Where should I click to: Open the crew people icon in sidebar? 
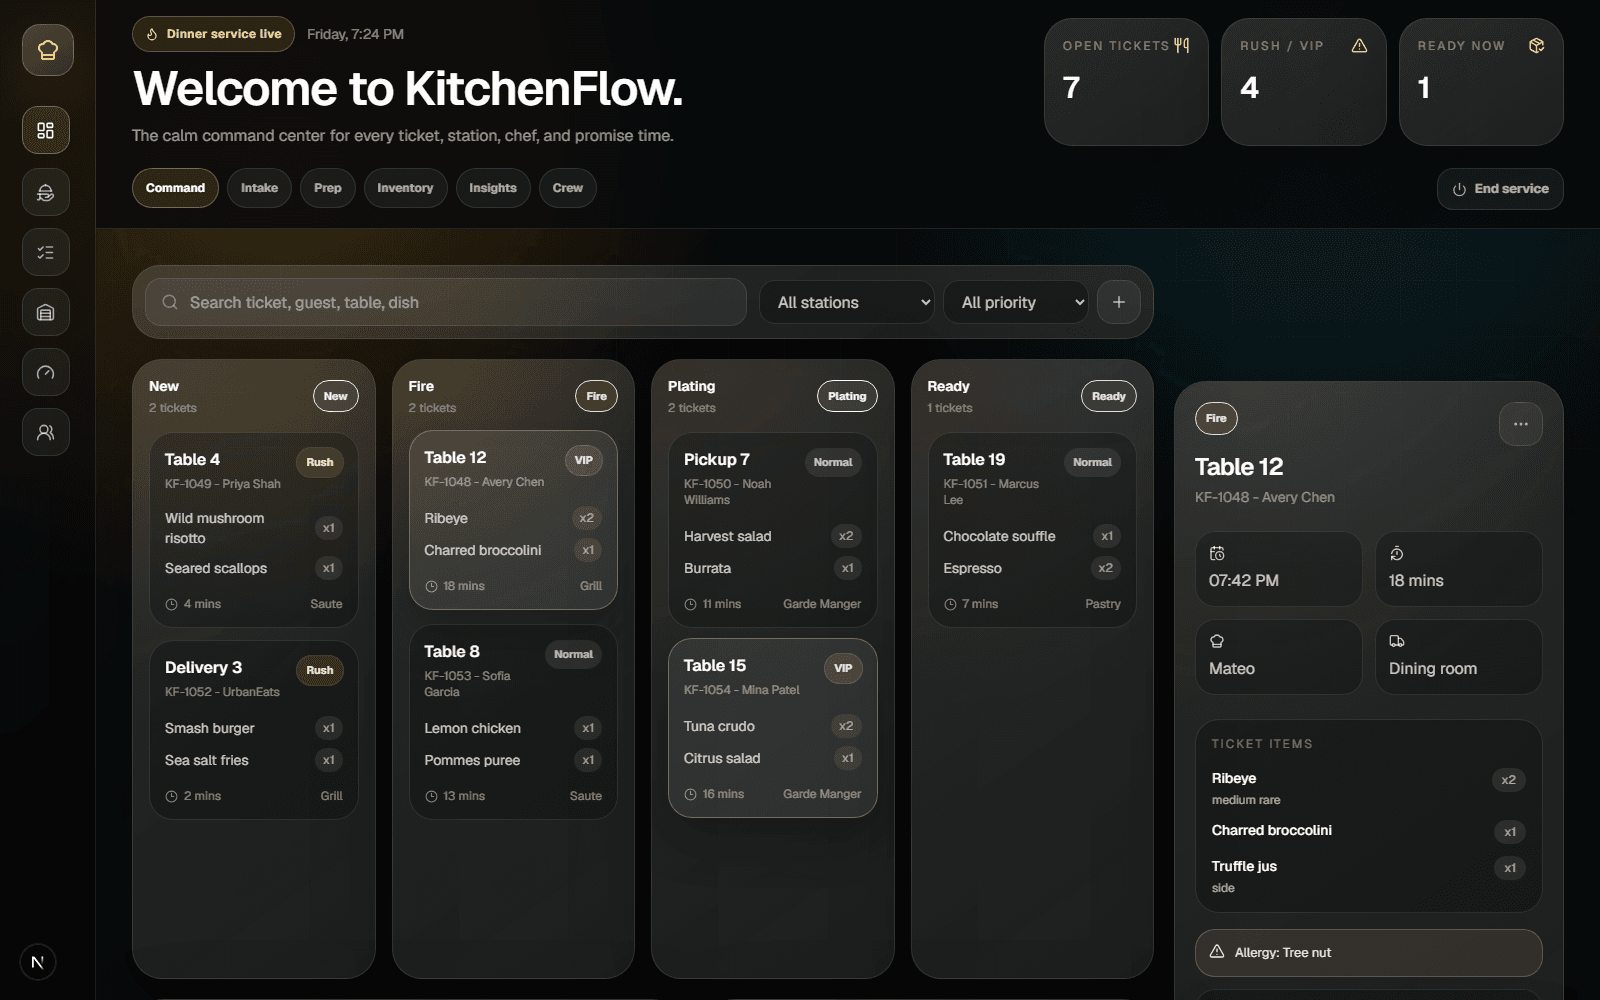(46, 432)
